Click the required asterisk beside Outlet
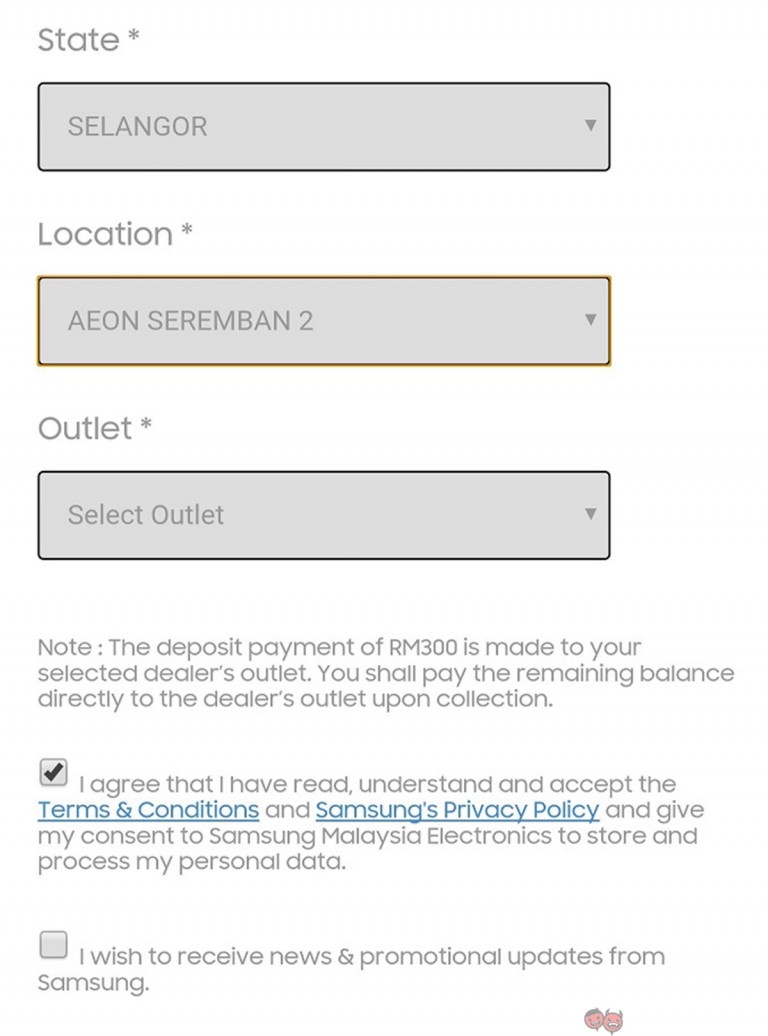768x1036 pixels. click(x=146, y=426)
